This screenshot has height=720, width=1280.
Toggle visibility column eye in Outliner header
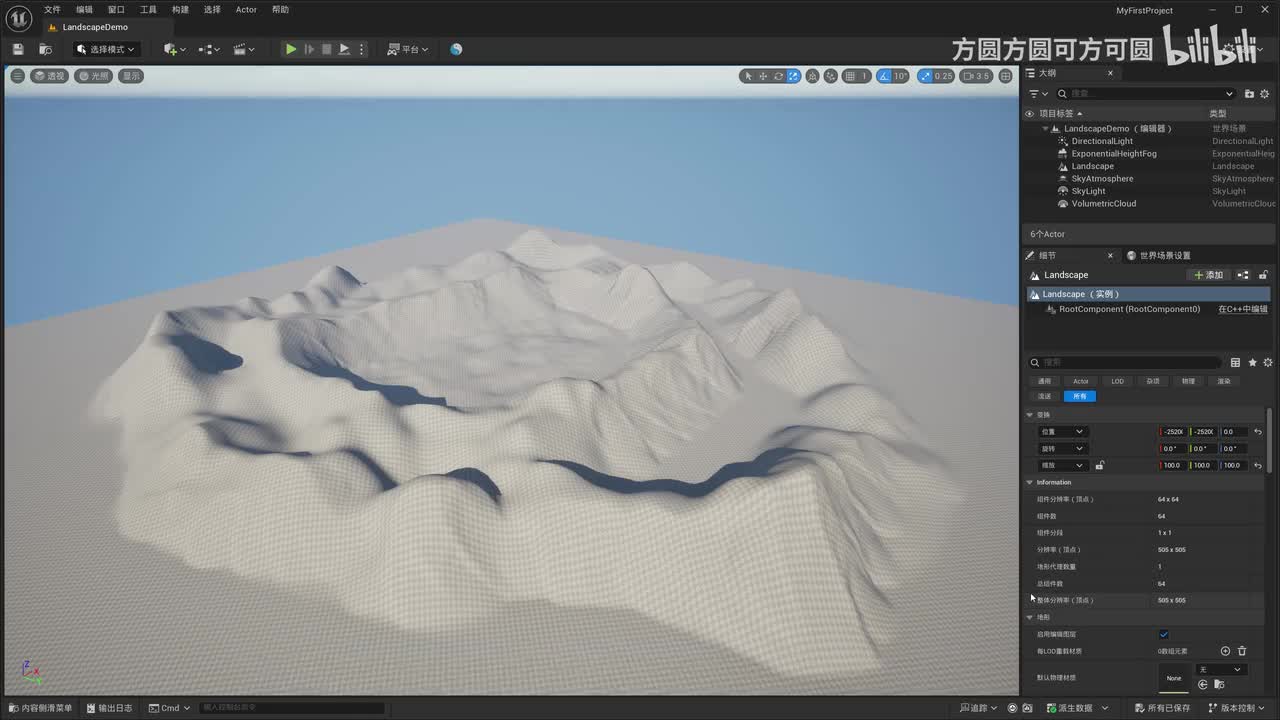[x=1030, y=114]
